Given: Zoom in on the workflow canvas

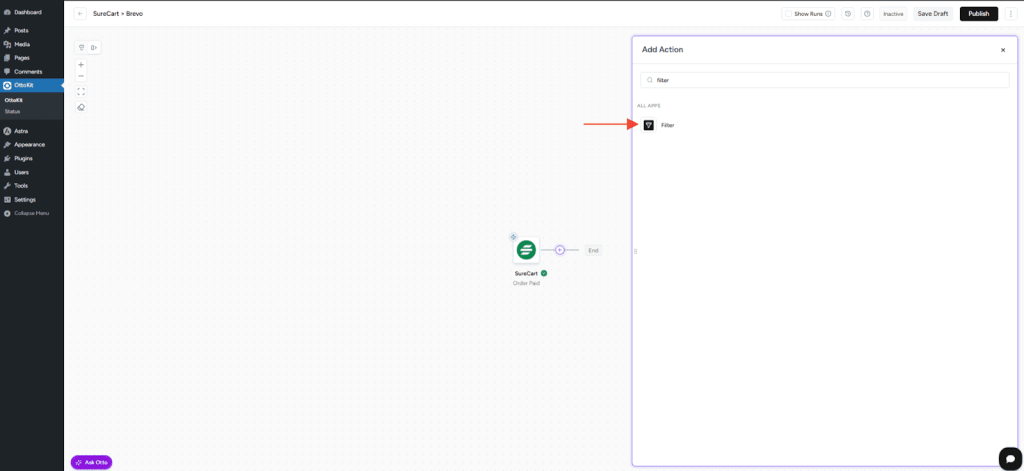Looking at the screenshot, I should coord(81,65).
